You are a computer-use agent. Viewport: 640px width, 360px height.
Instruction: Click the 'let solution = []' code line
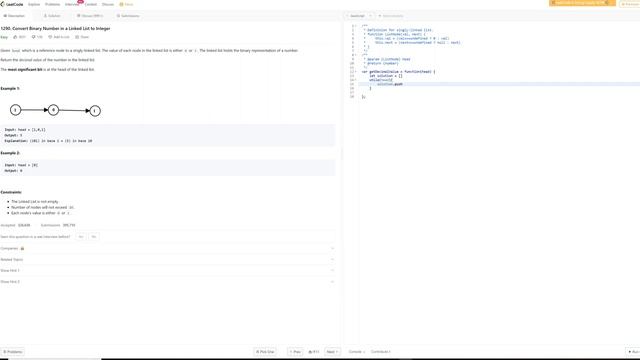coord(386,76)
